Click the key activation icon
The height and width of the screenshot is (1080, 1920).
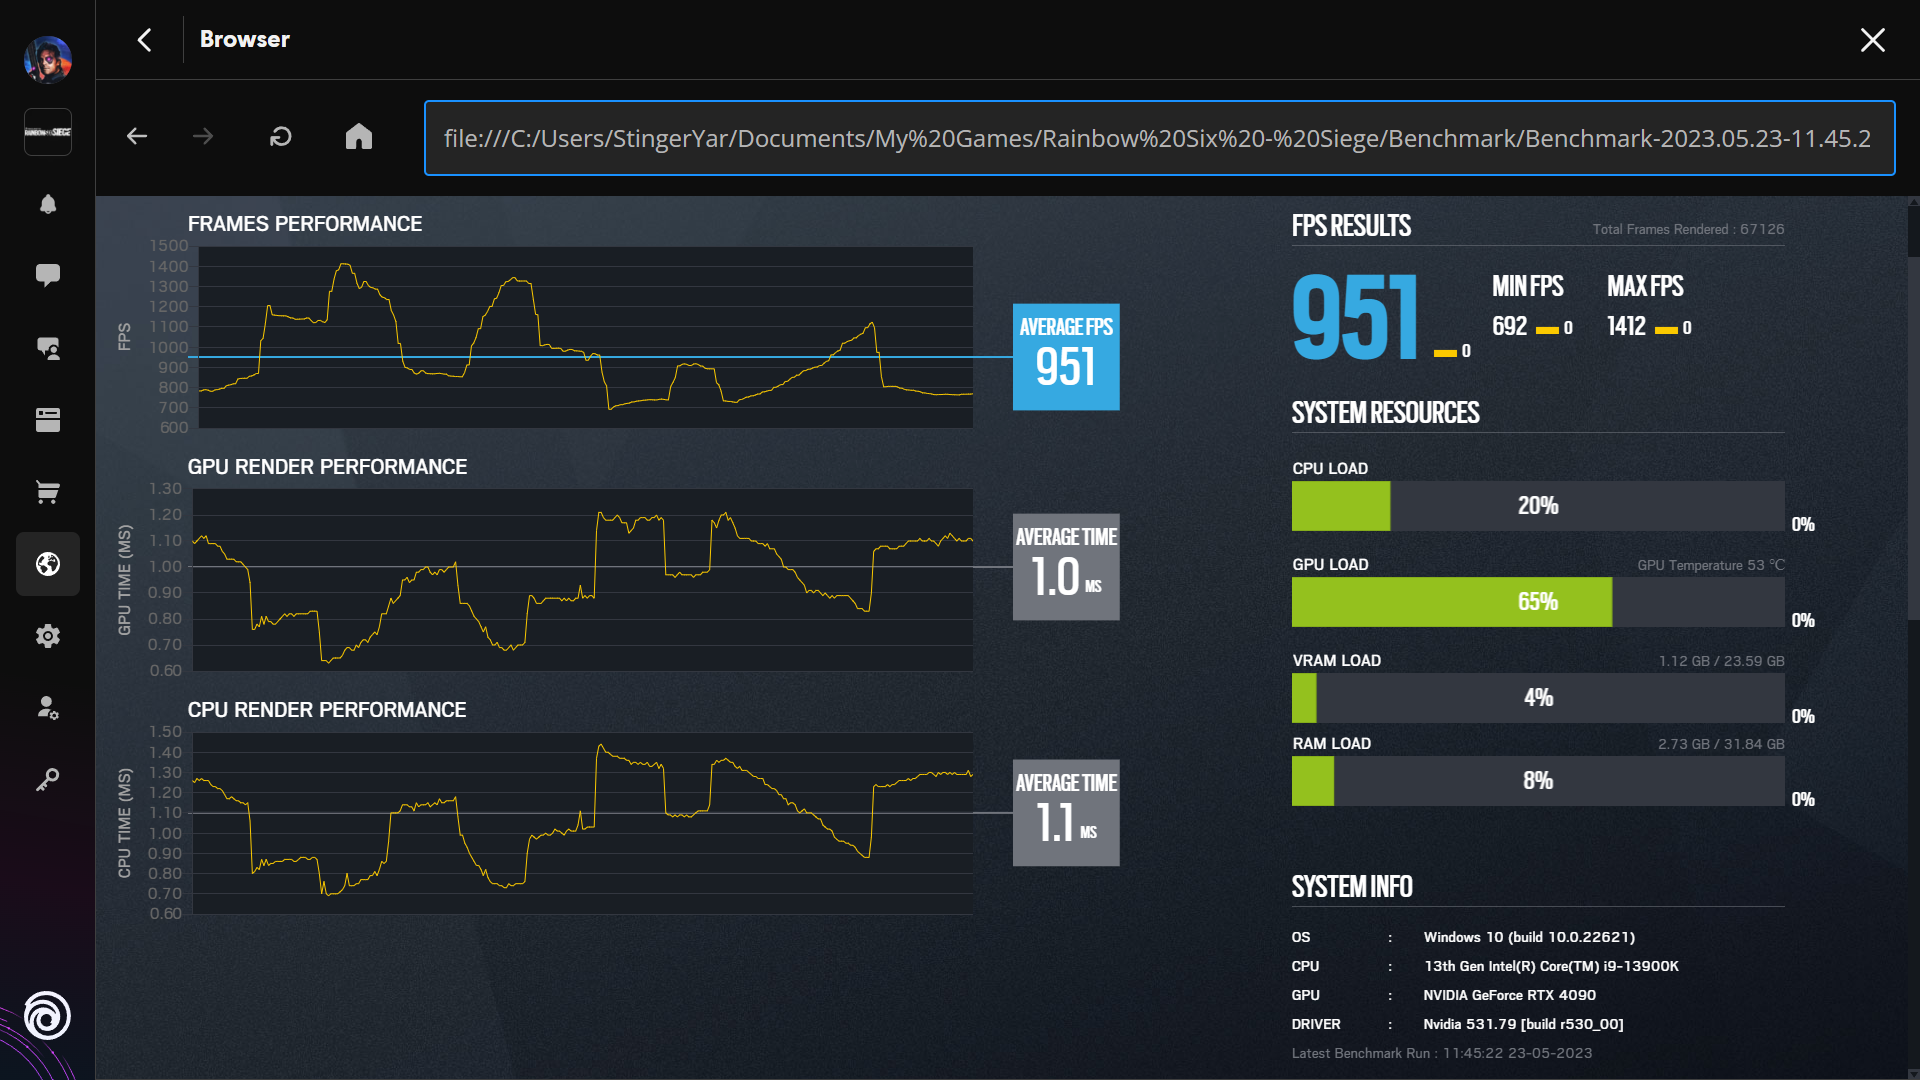(48, 780)
